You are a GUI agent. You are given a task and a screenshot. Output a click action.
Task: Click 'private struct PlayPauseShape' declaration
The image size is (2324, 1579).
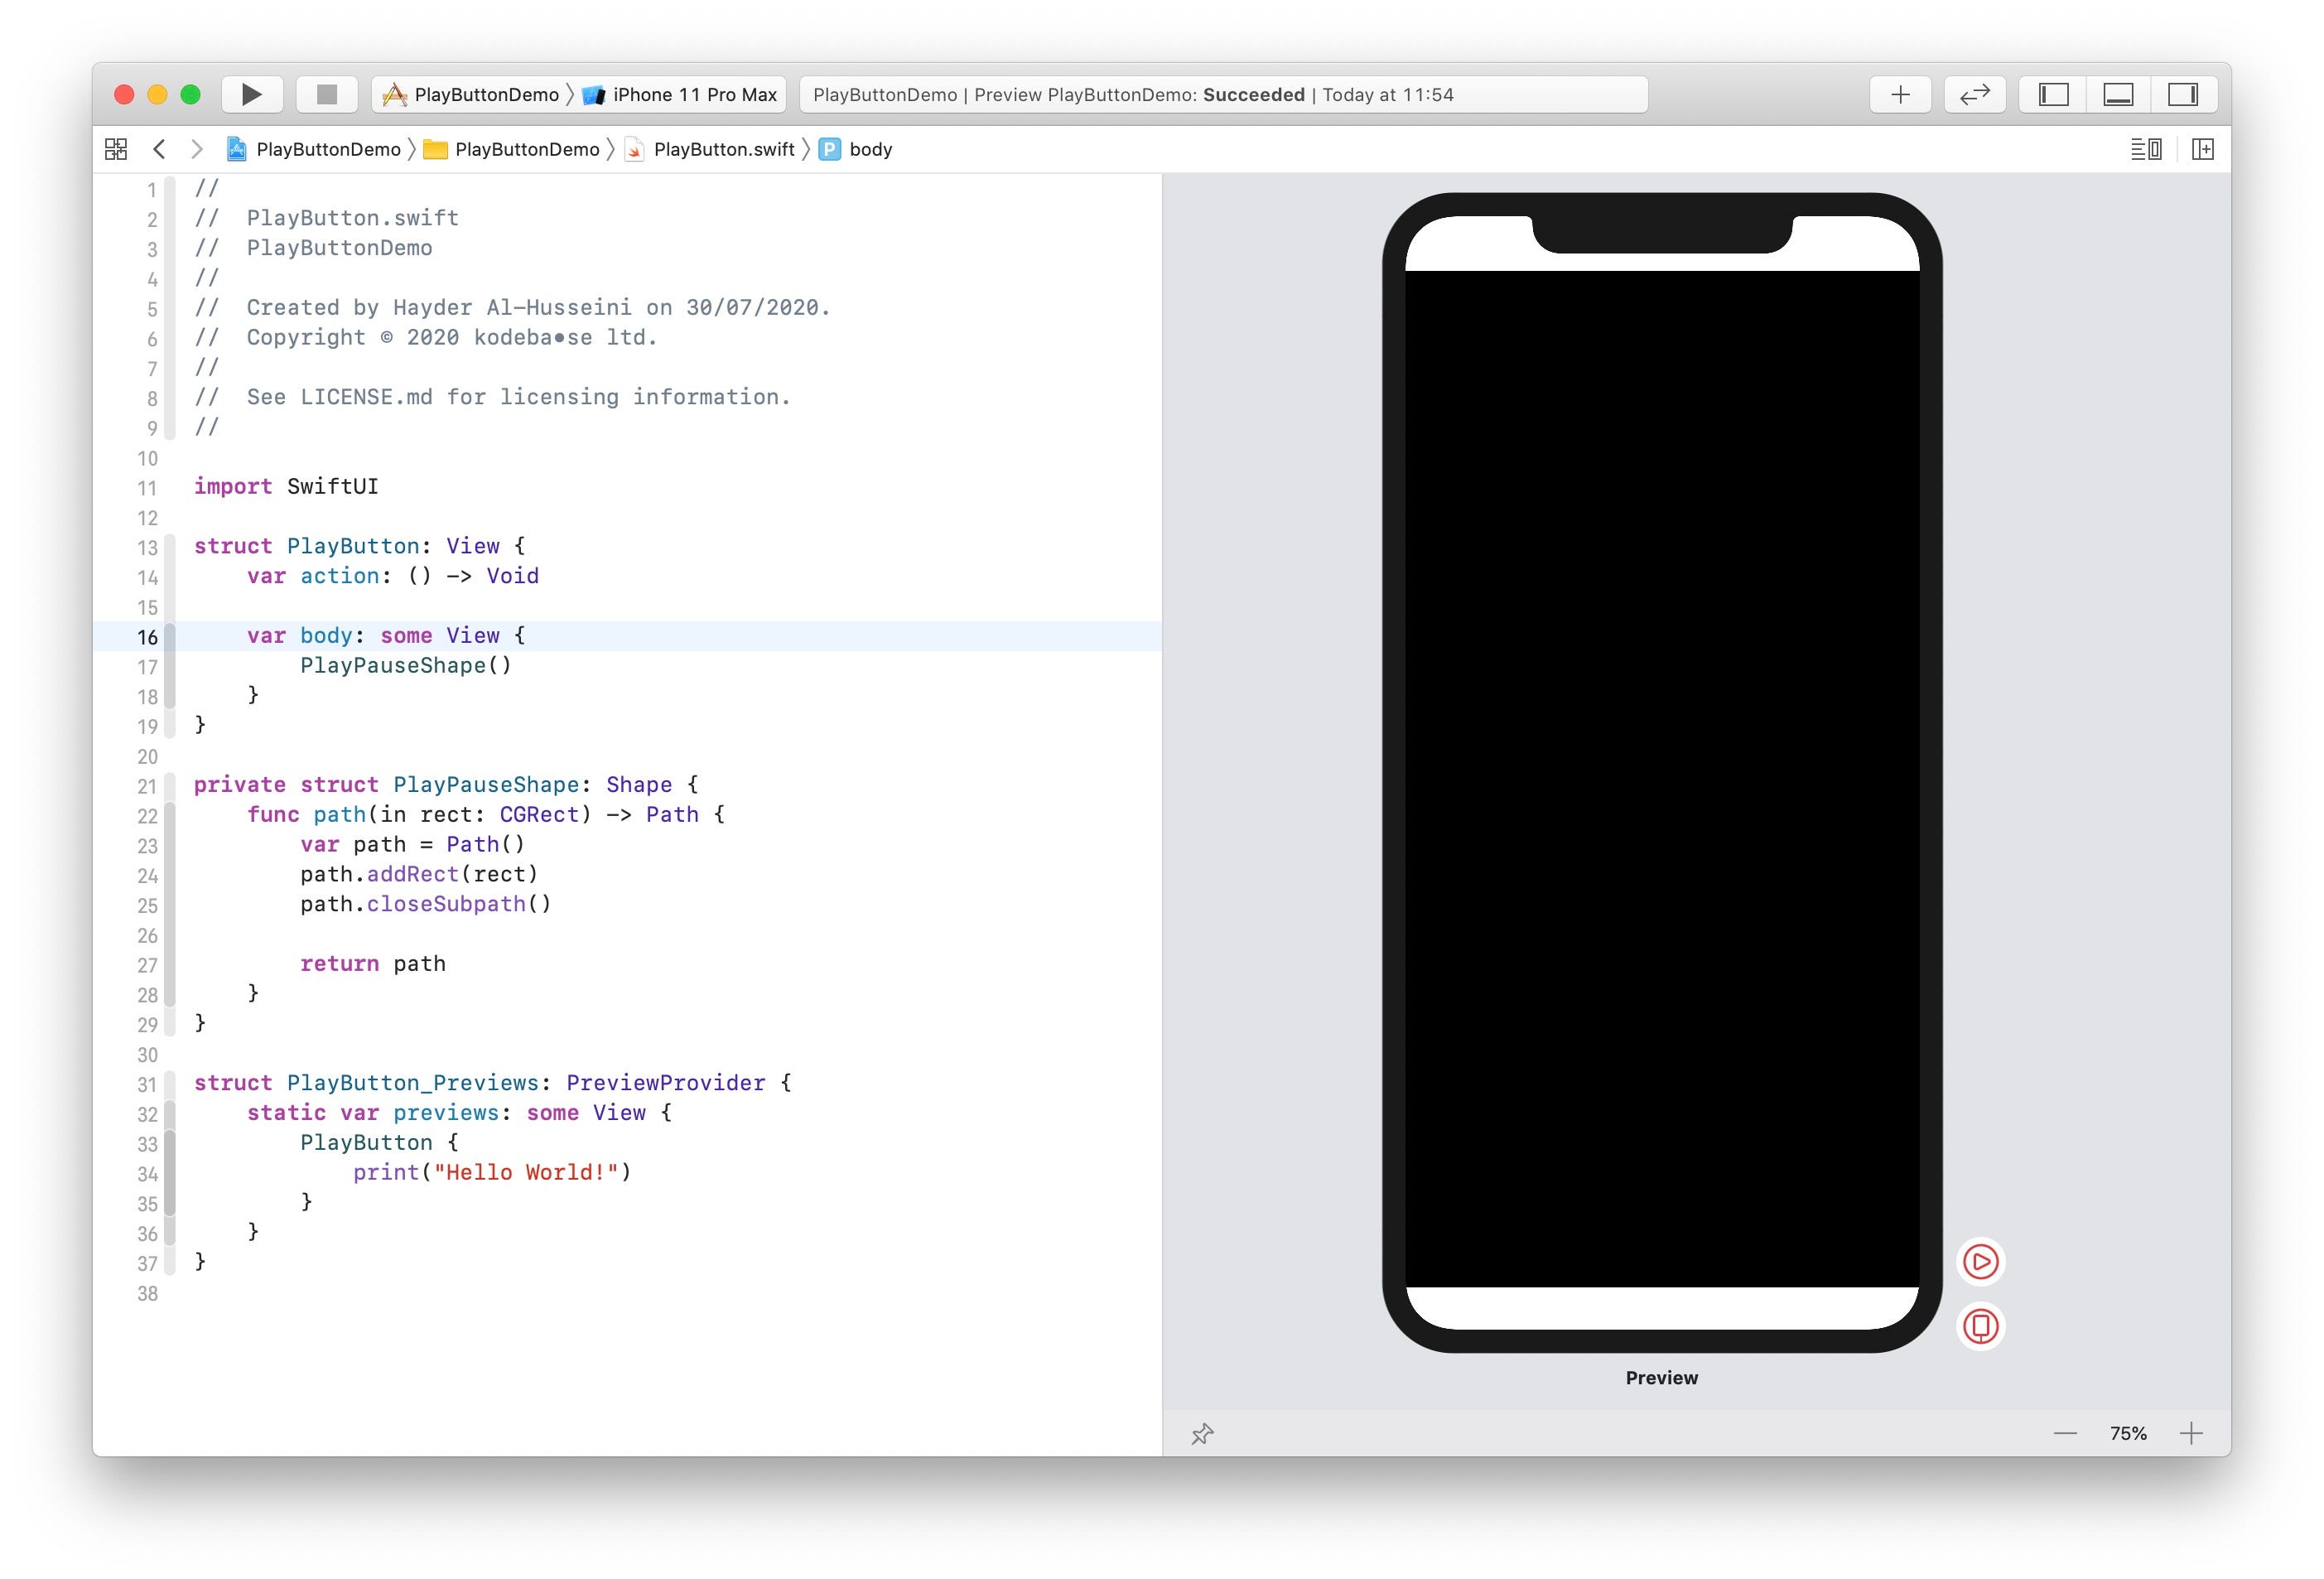coord(446,785)
